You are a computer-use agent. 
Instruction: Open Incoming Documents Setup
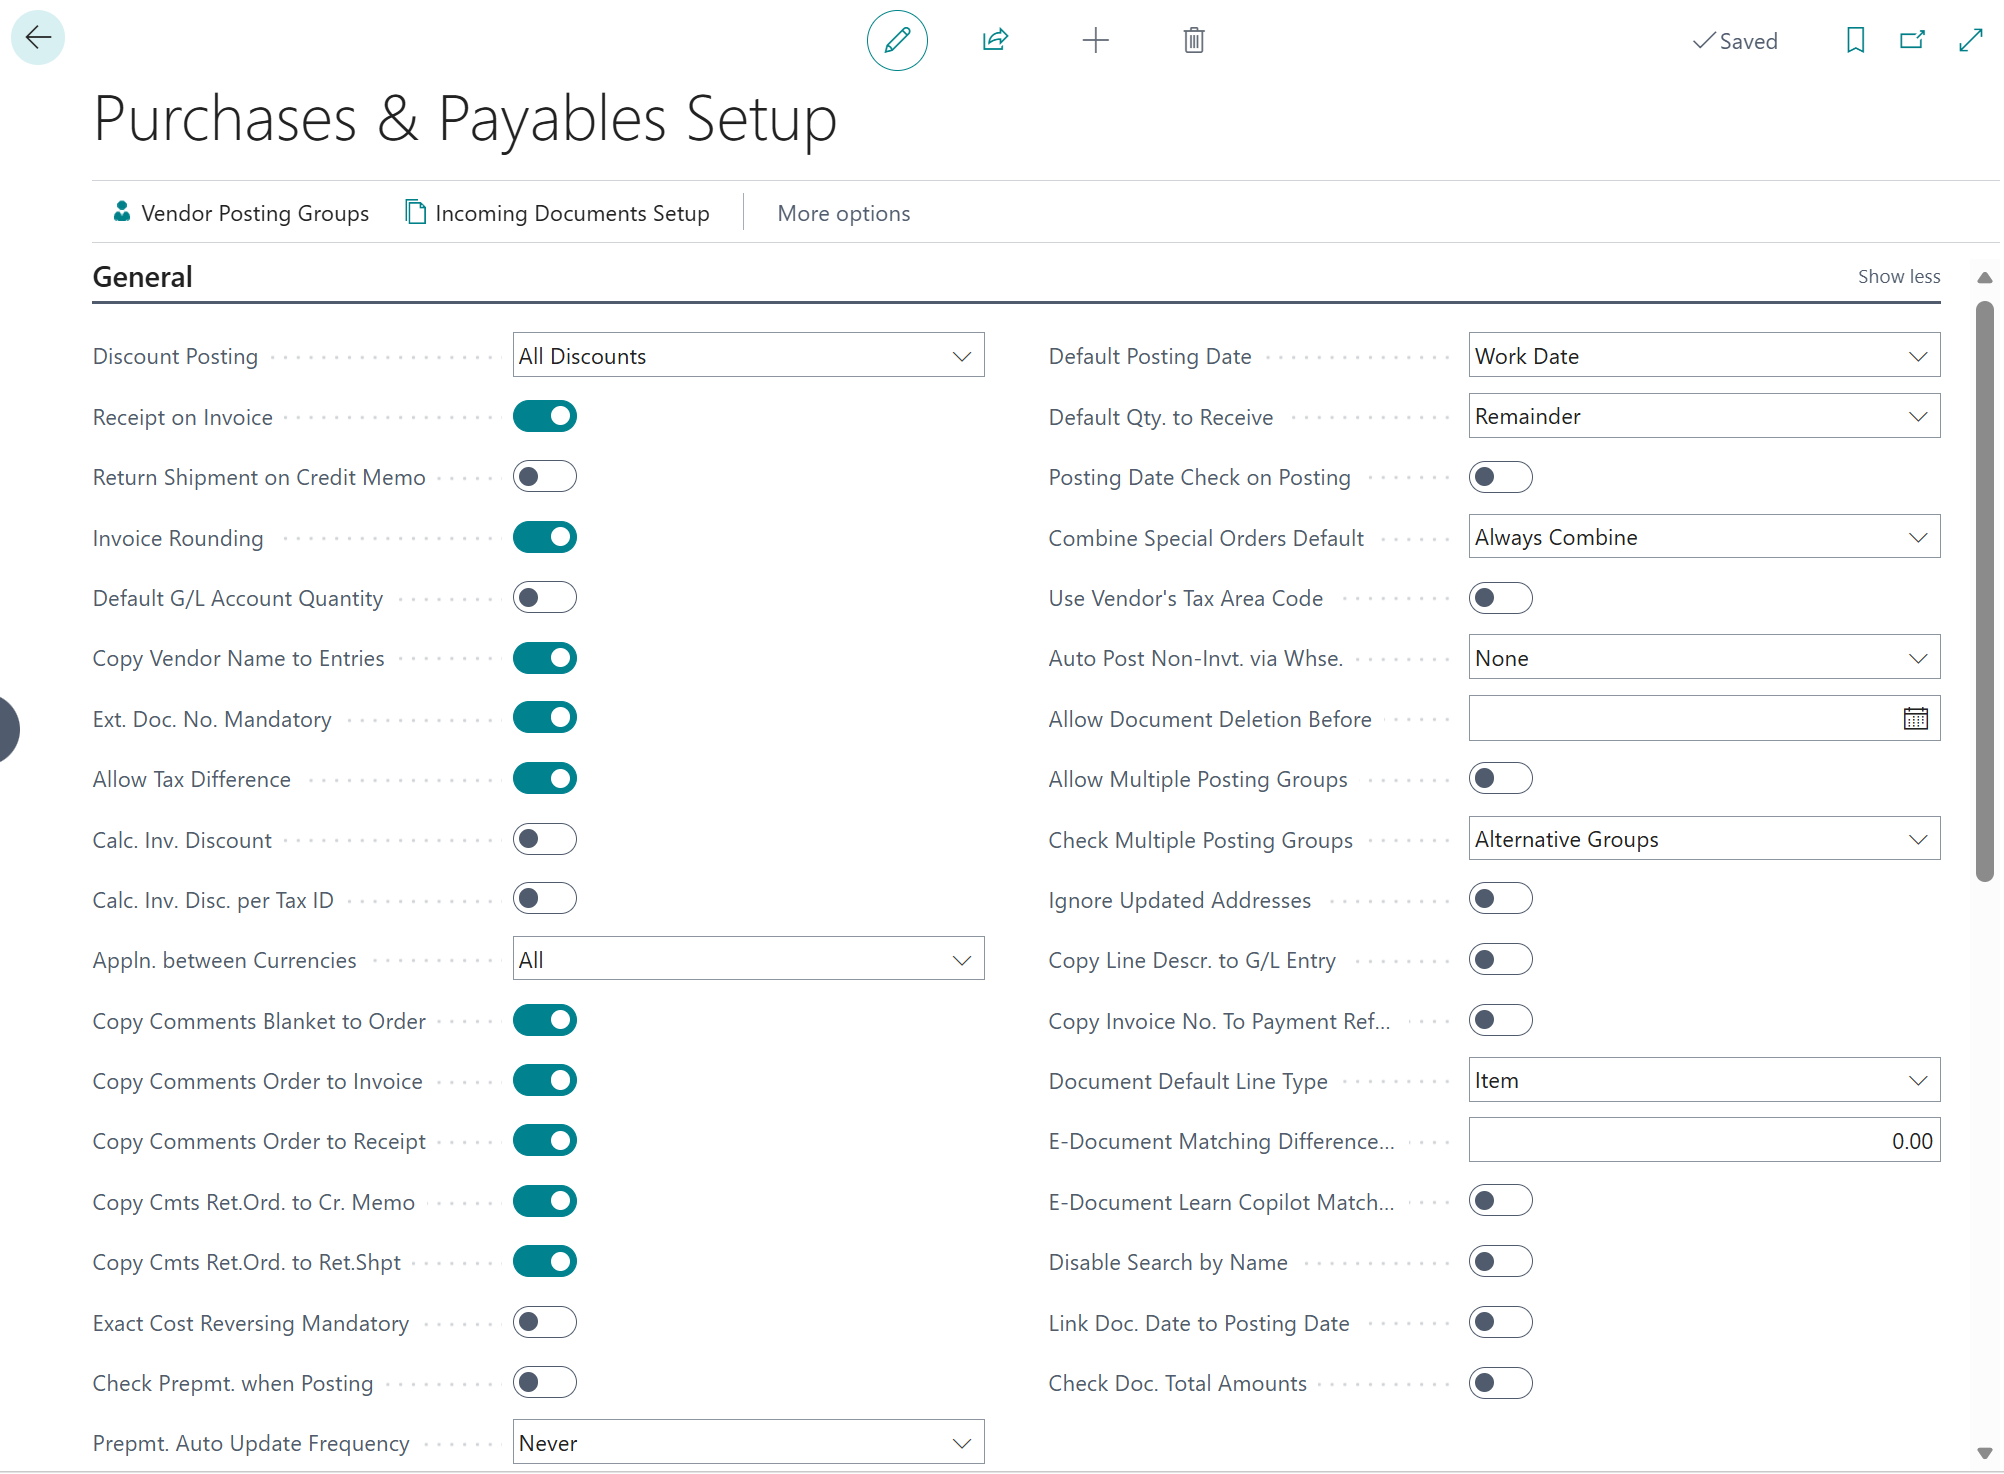pos(557,213)
